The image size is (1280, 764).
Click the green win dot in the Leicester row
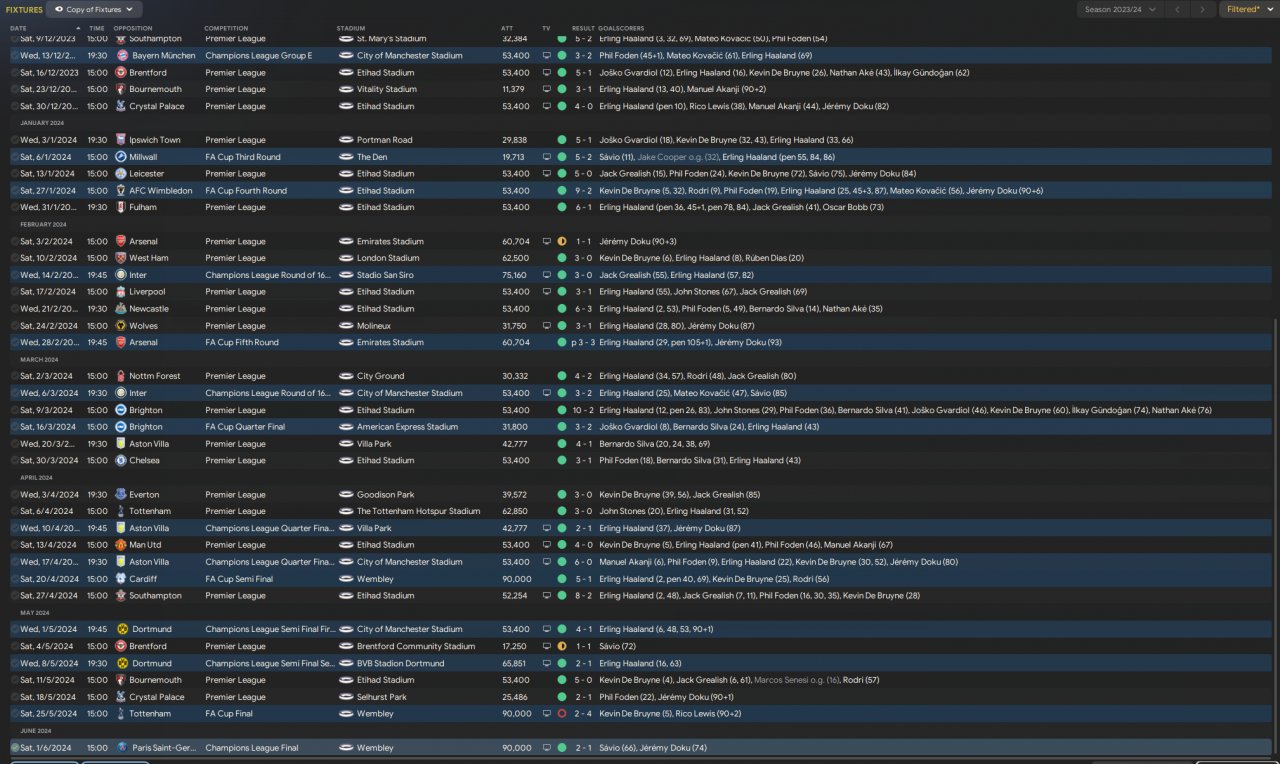562,174
